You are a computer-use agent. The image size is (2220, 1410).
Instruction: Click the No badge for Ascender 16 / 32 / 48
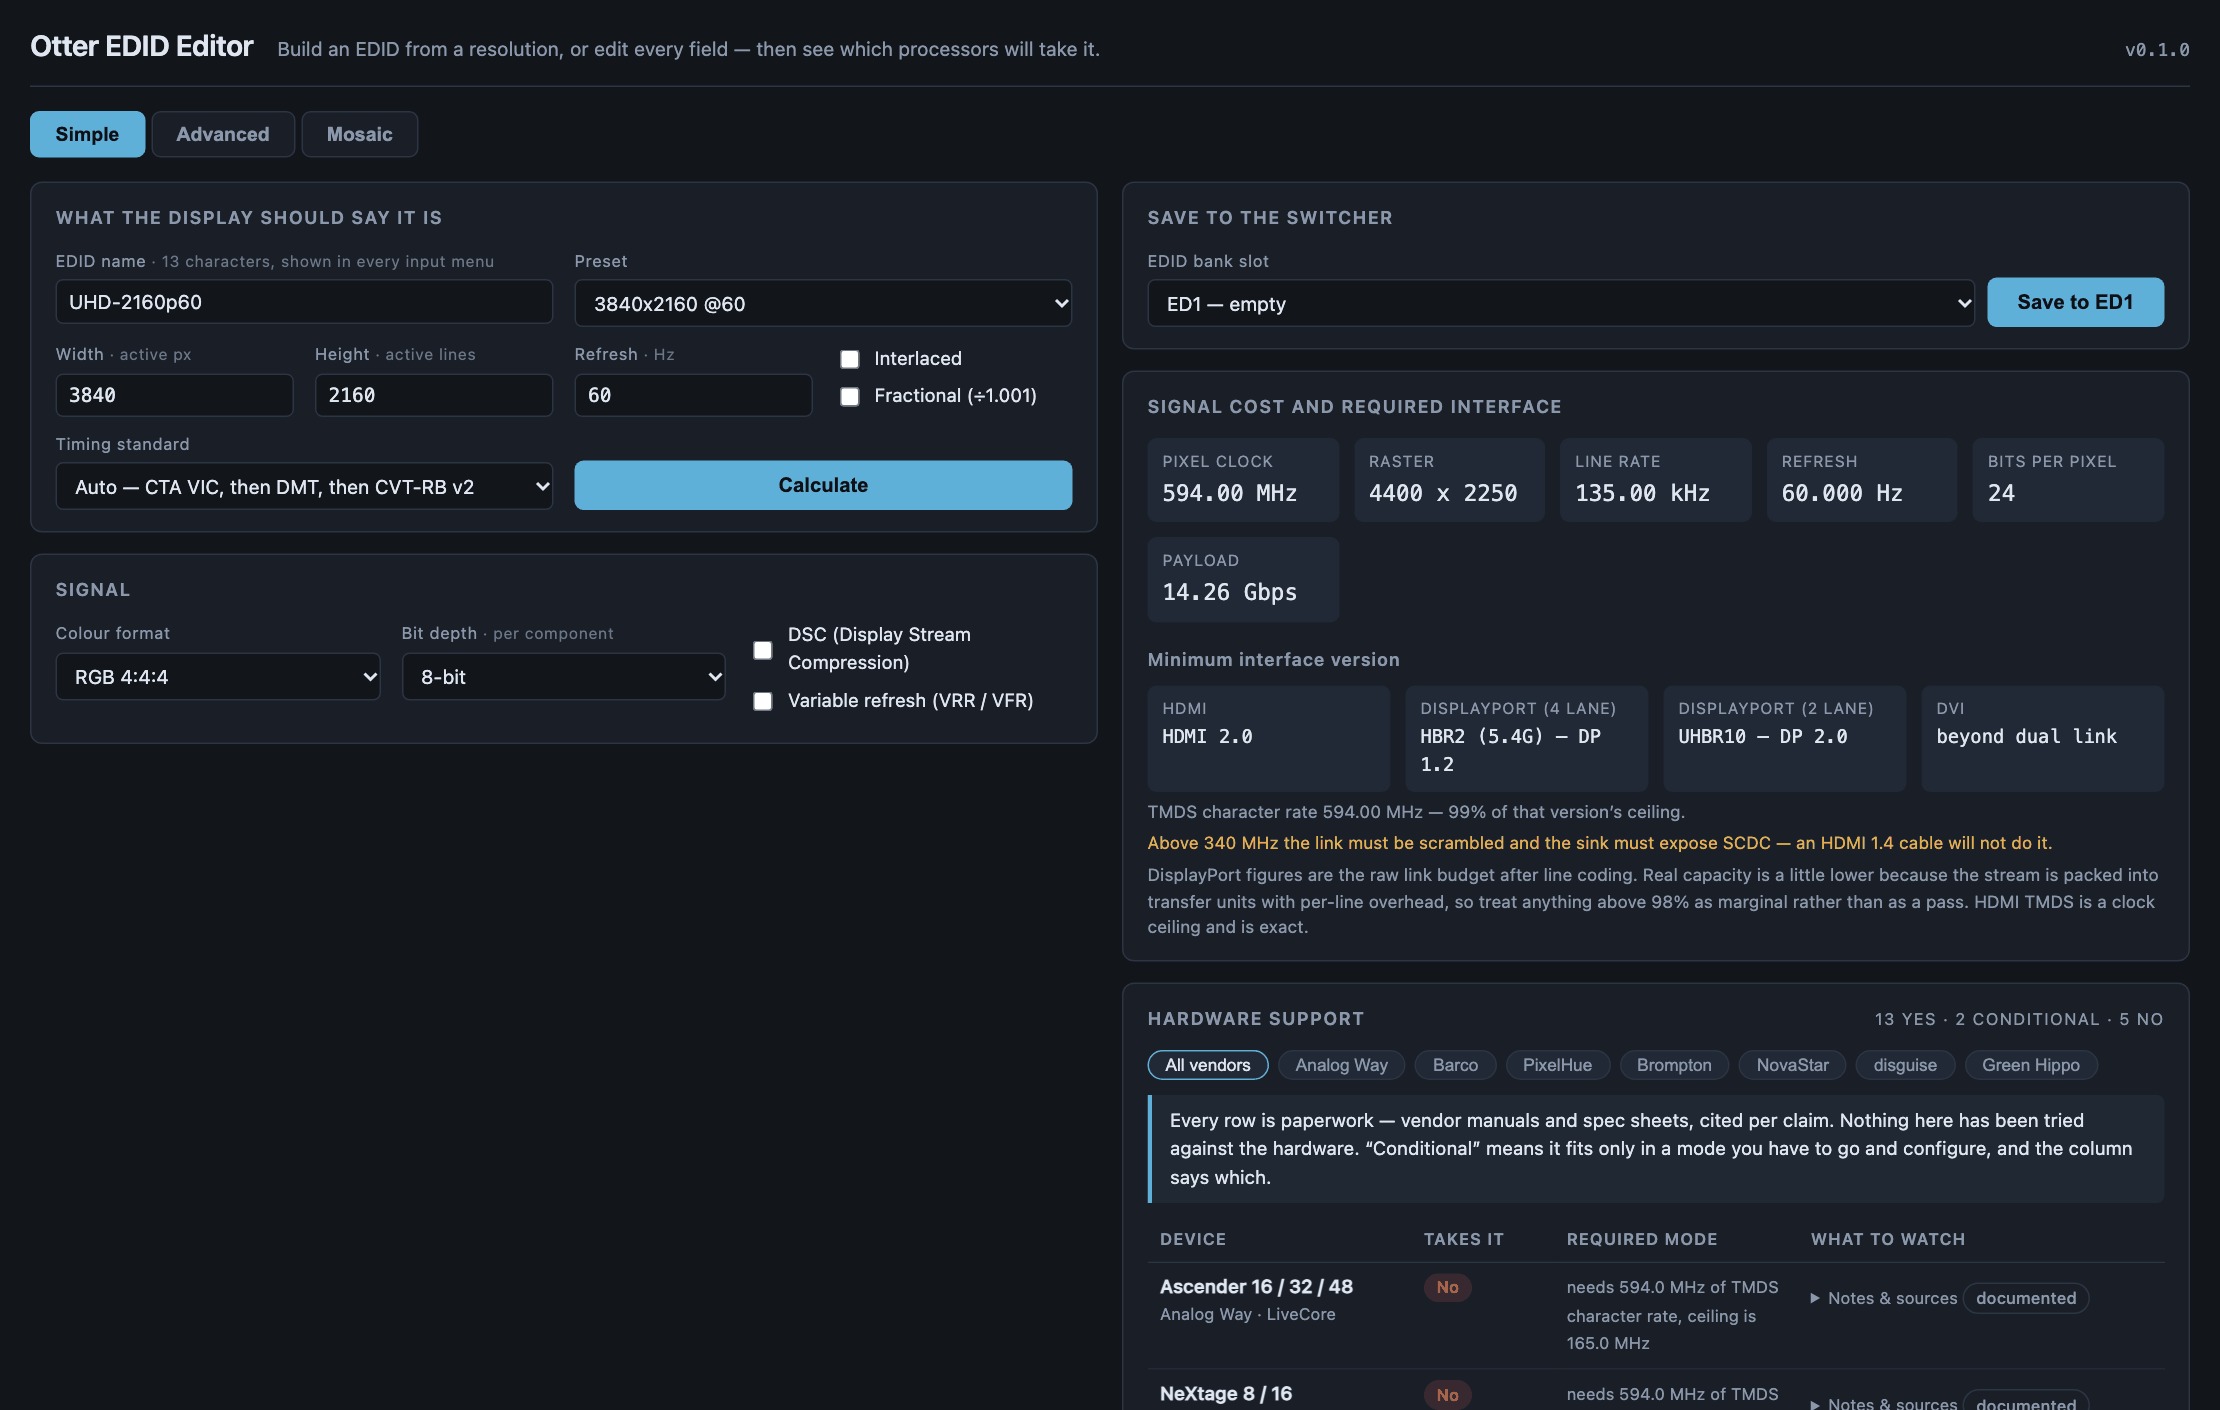(1447, 1287)
